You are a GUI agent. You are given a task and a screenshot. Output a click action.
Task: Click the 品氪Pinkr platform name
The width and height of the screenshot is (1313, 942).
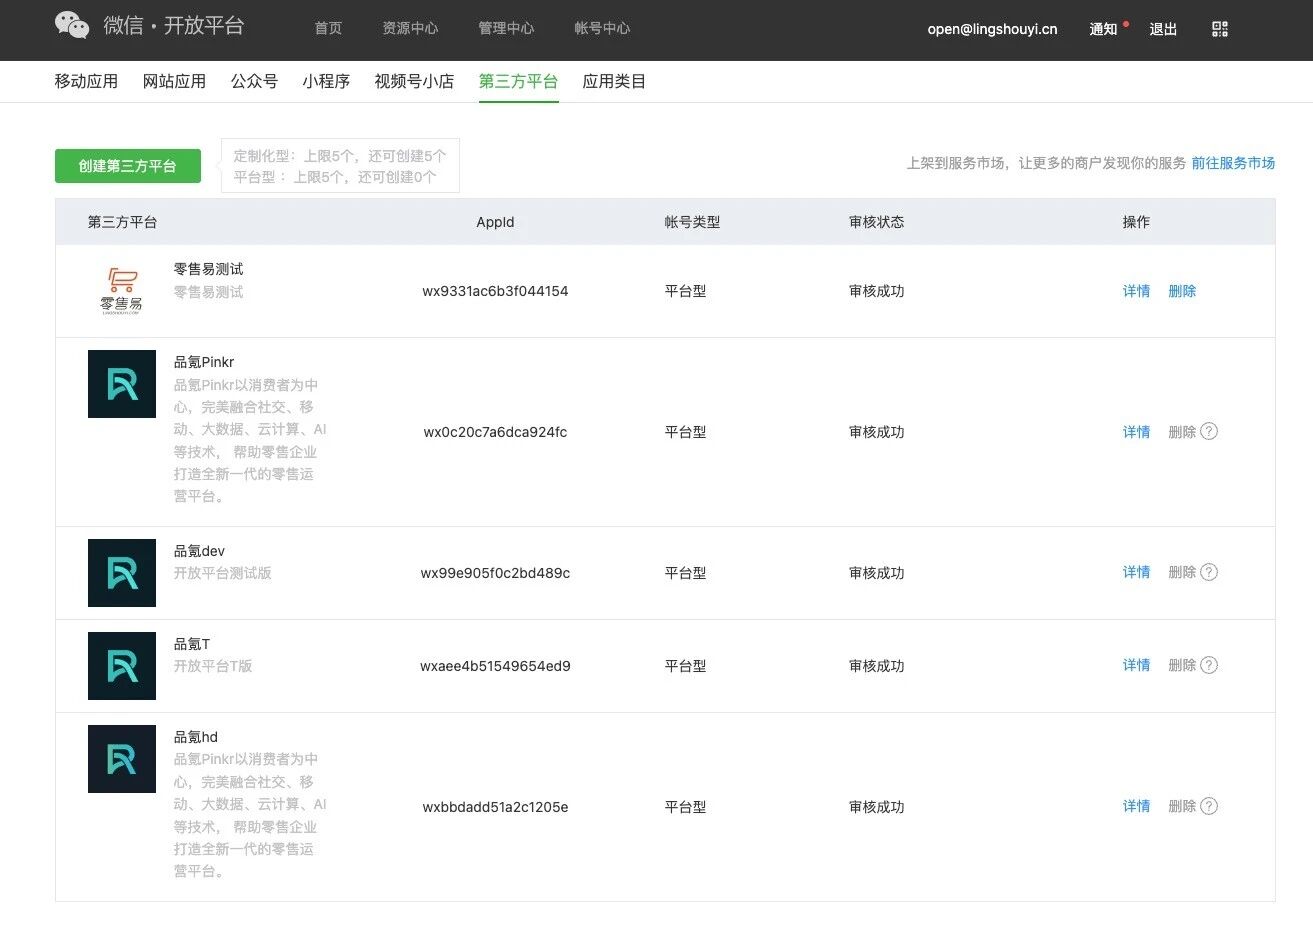point(204,362)
